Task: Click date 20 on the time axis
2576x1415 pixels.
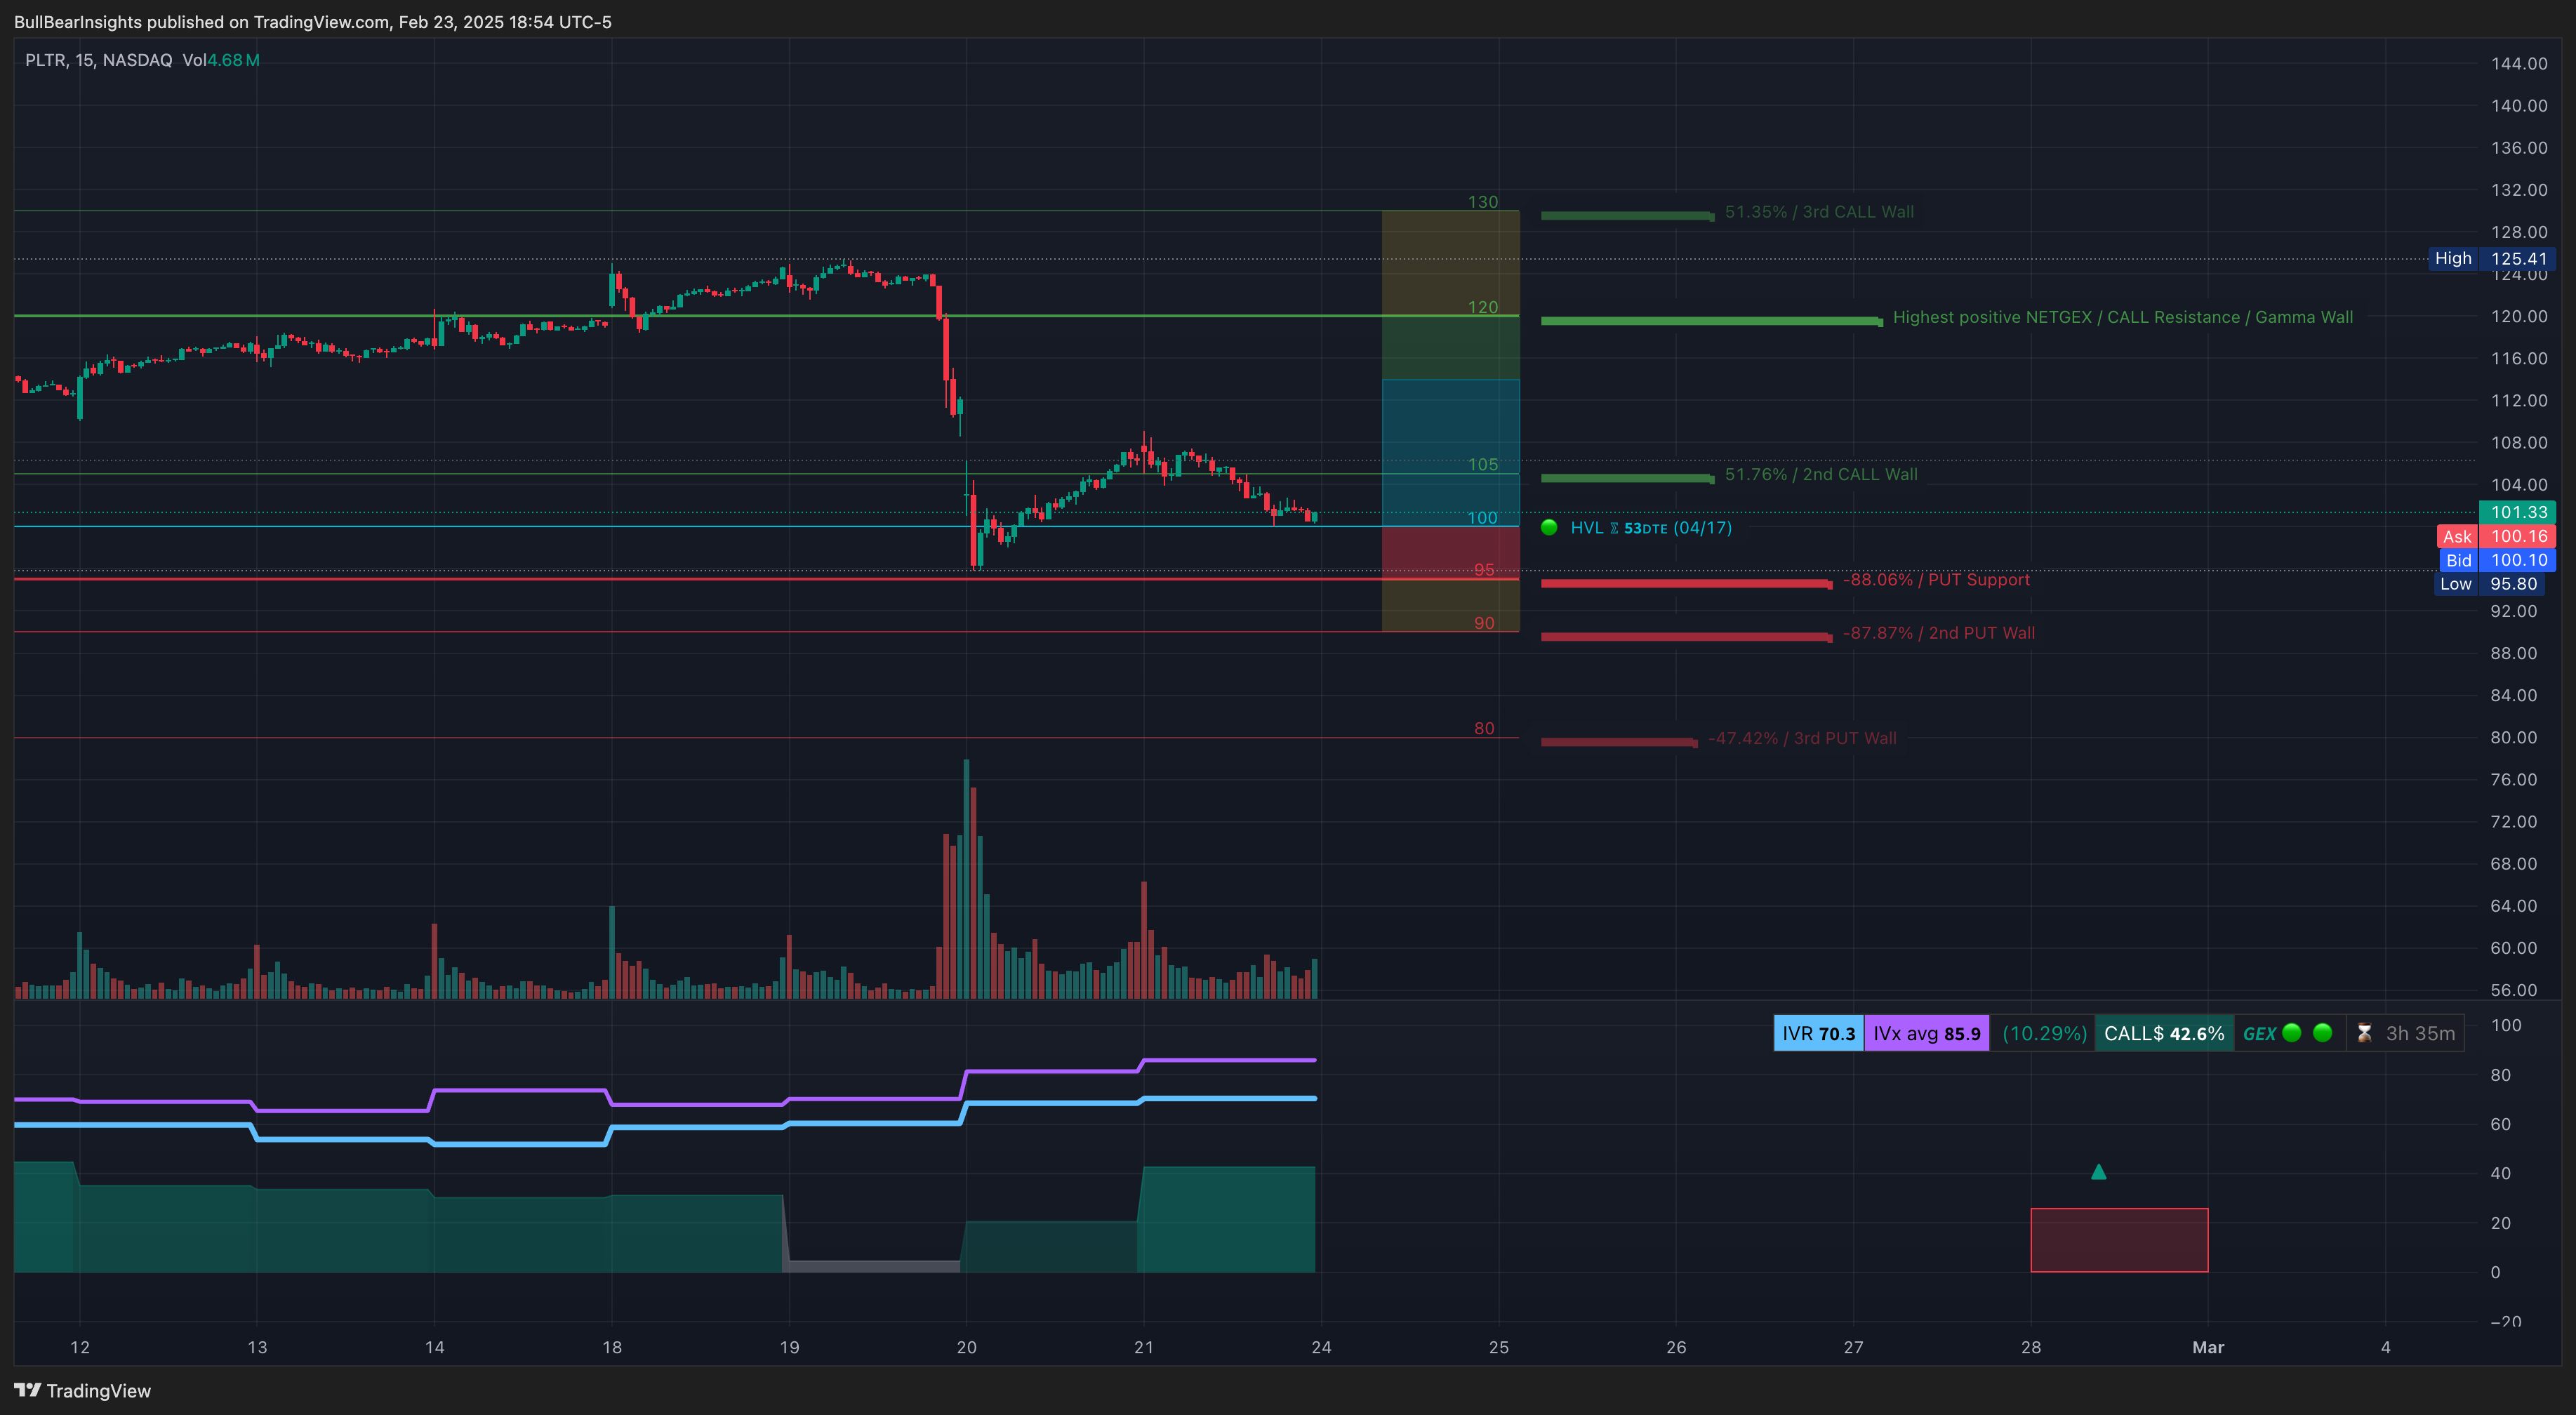Action: [x=967, y=1347]
